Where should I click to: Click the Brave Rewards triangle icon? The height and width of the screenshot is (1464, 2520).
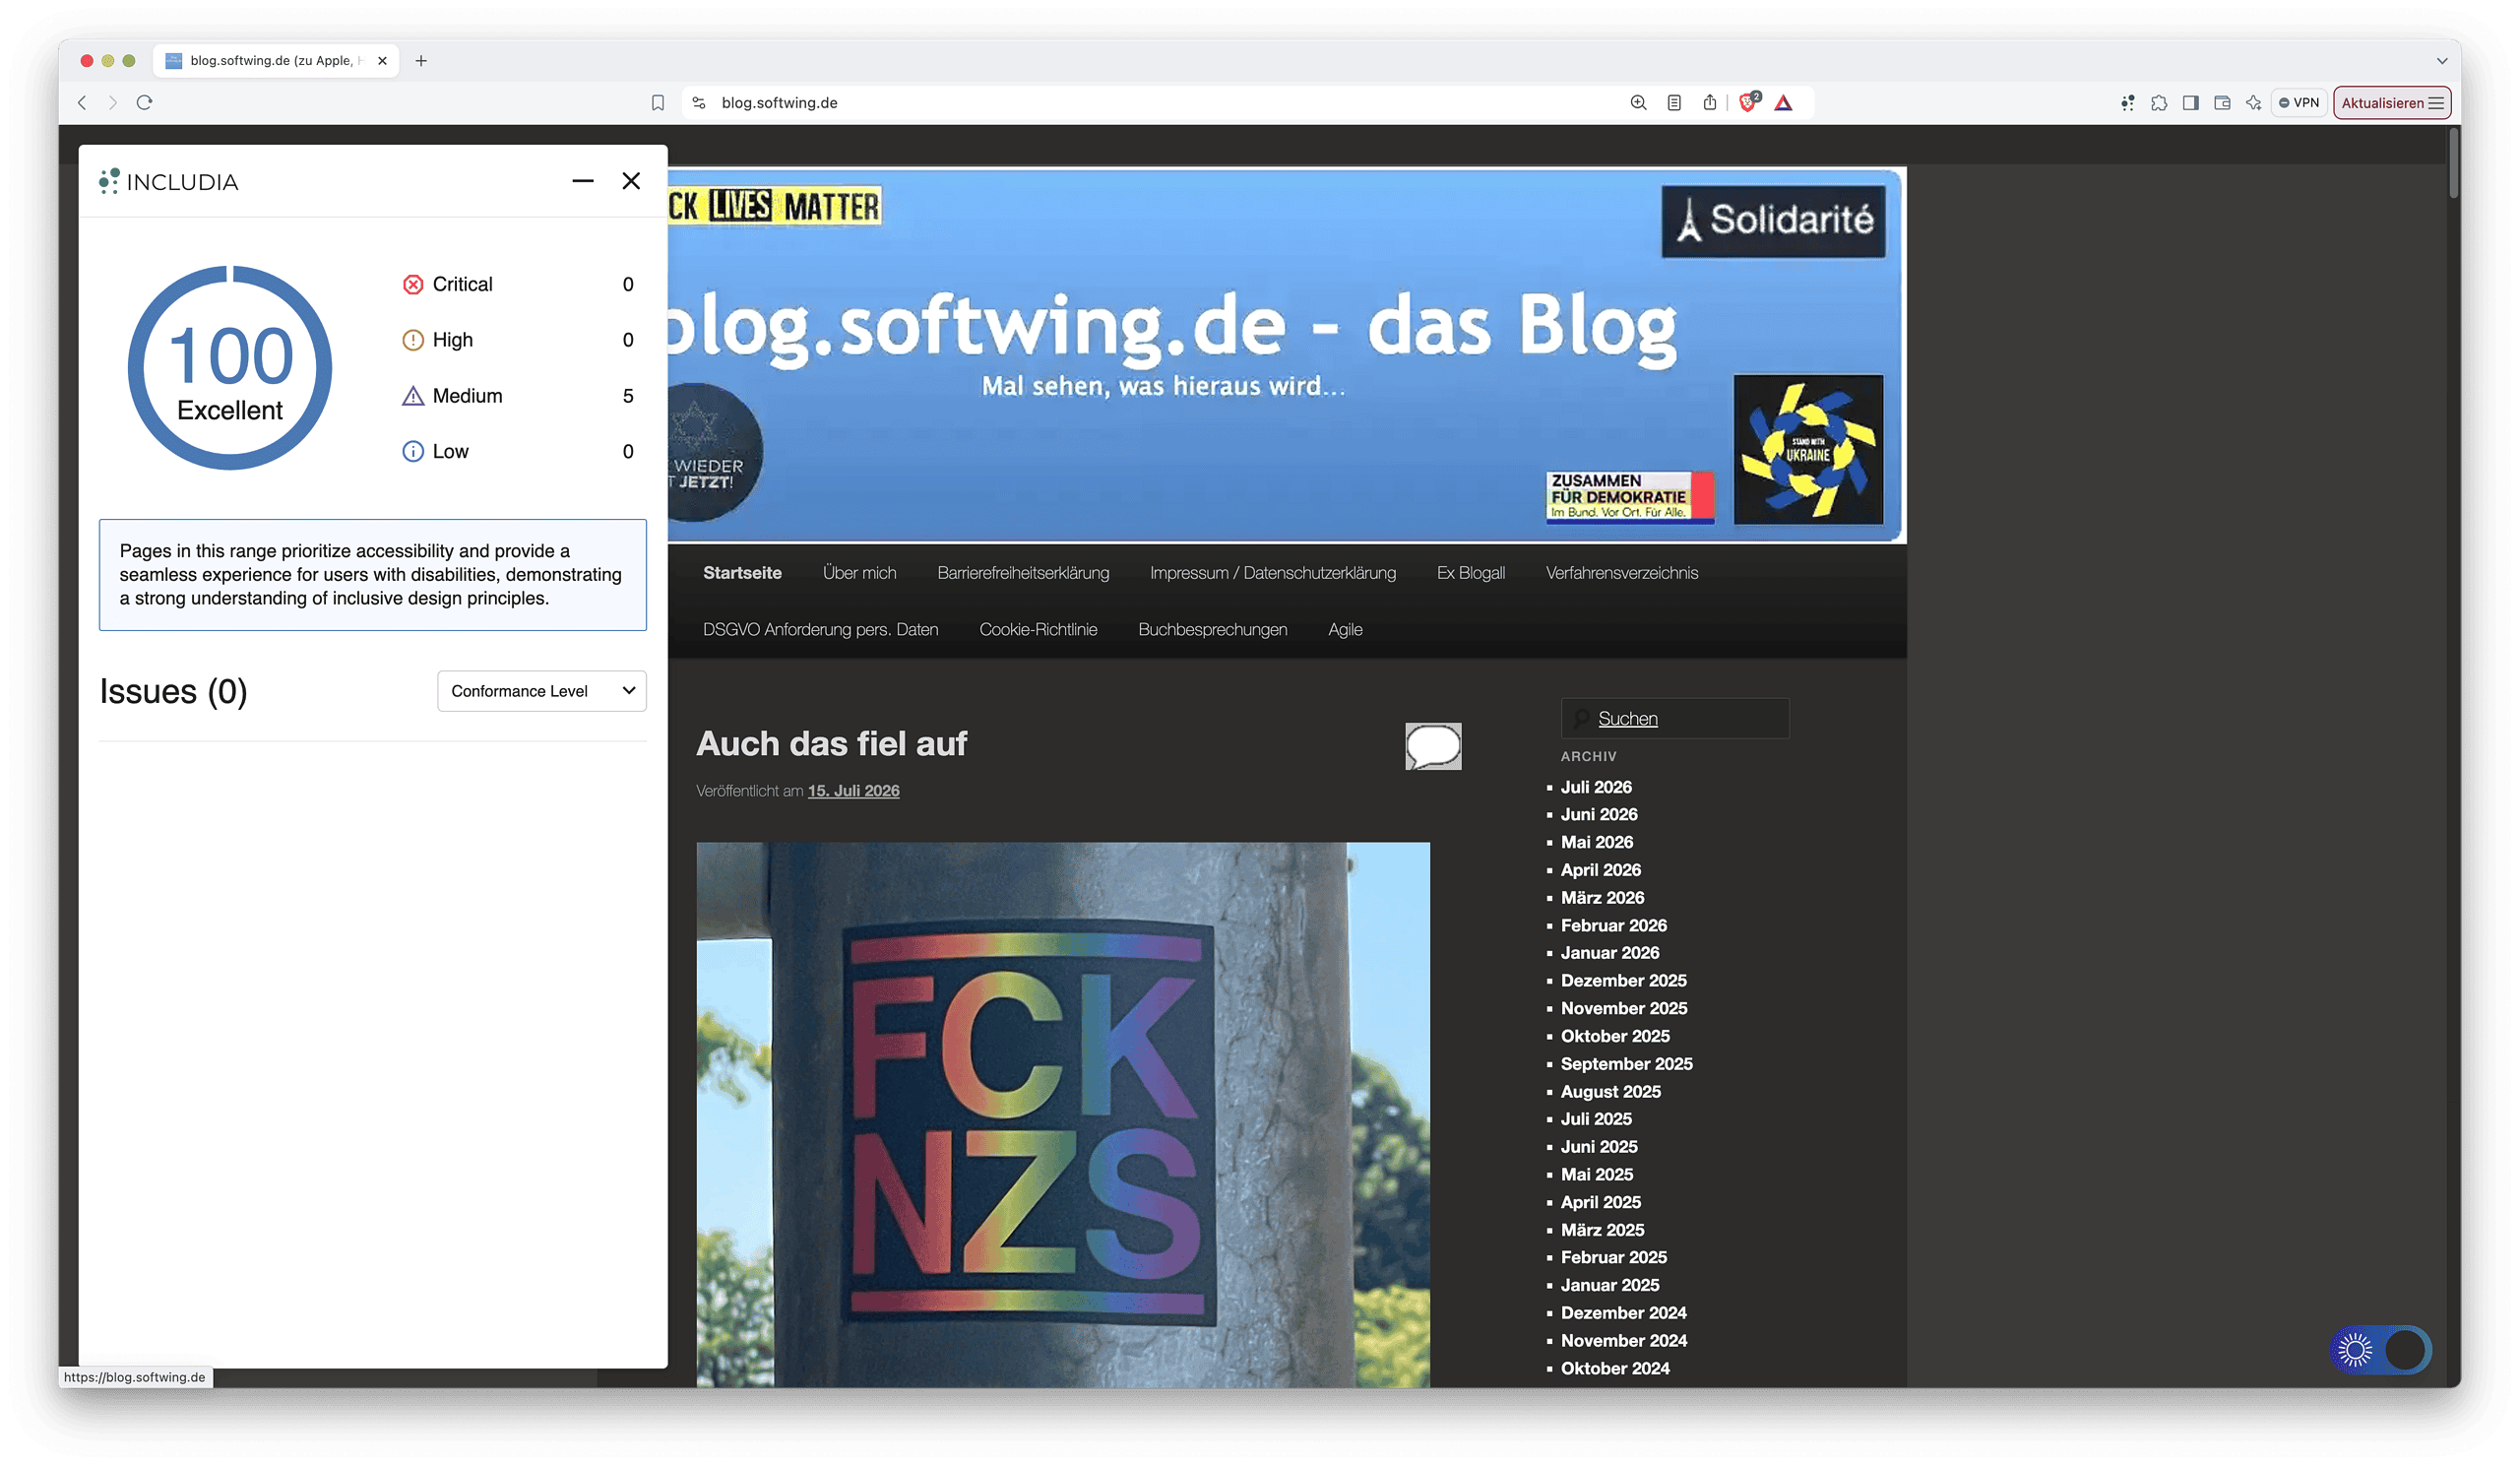[1783, 103]
